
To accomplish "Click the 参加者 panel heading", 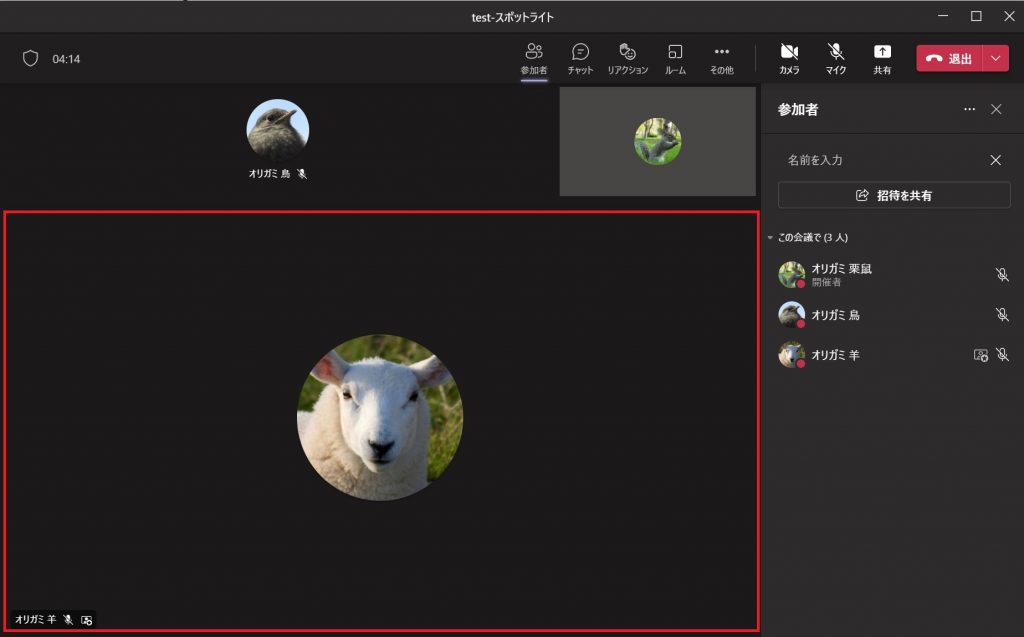I will 797,109.
